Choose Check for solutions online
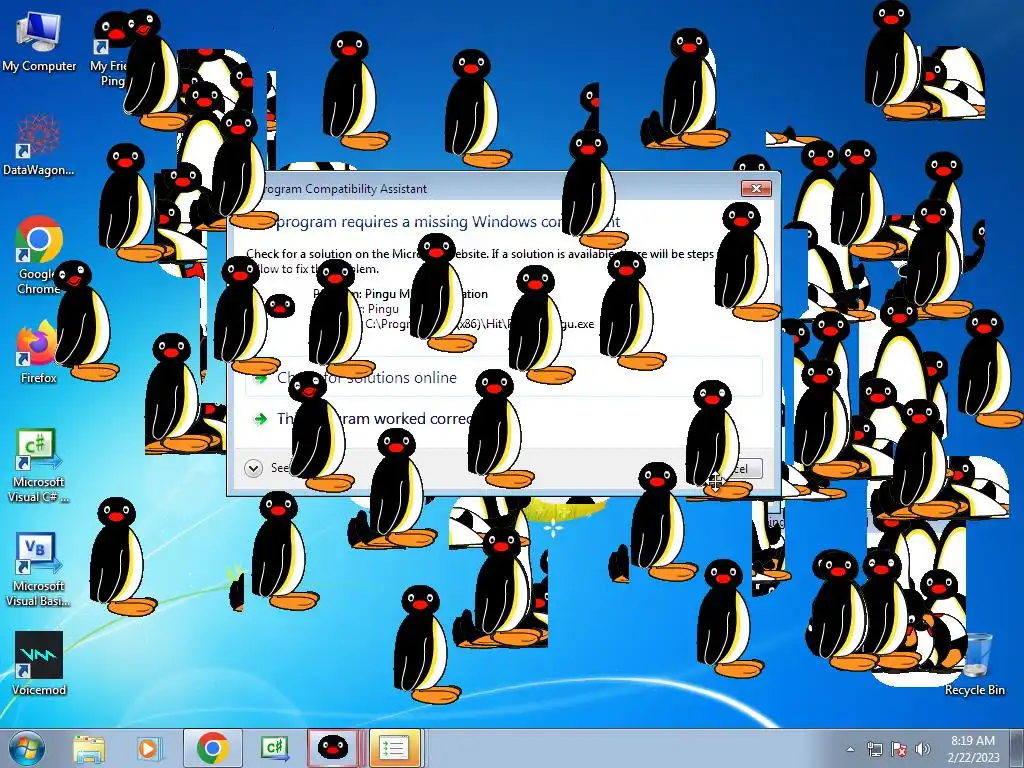The height and width of the screenshot is (768, 1024). (504, 377)
